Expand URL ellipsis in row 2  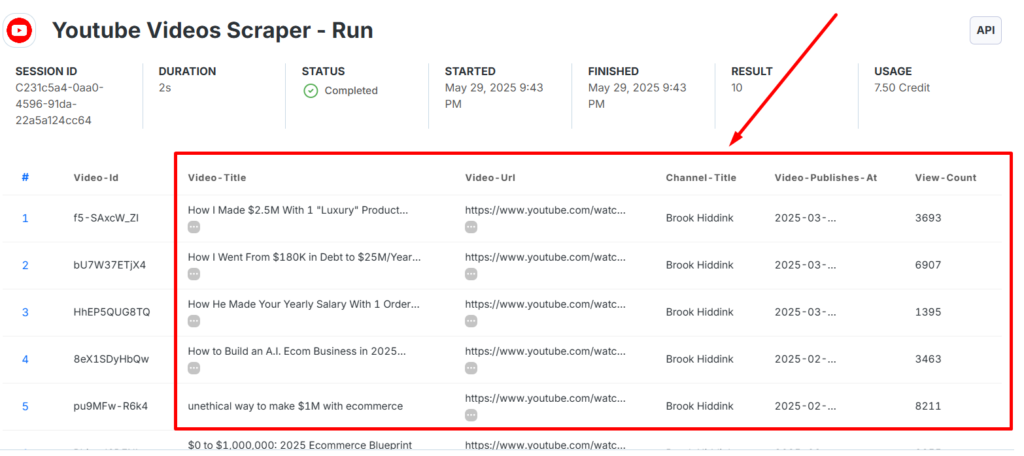pyautogui.click(x=472, y=274)
